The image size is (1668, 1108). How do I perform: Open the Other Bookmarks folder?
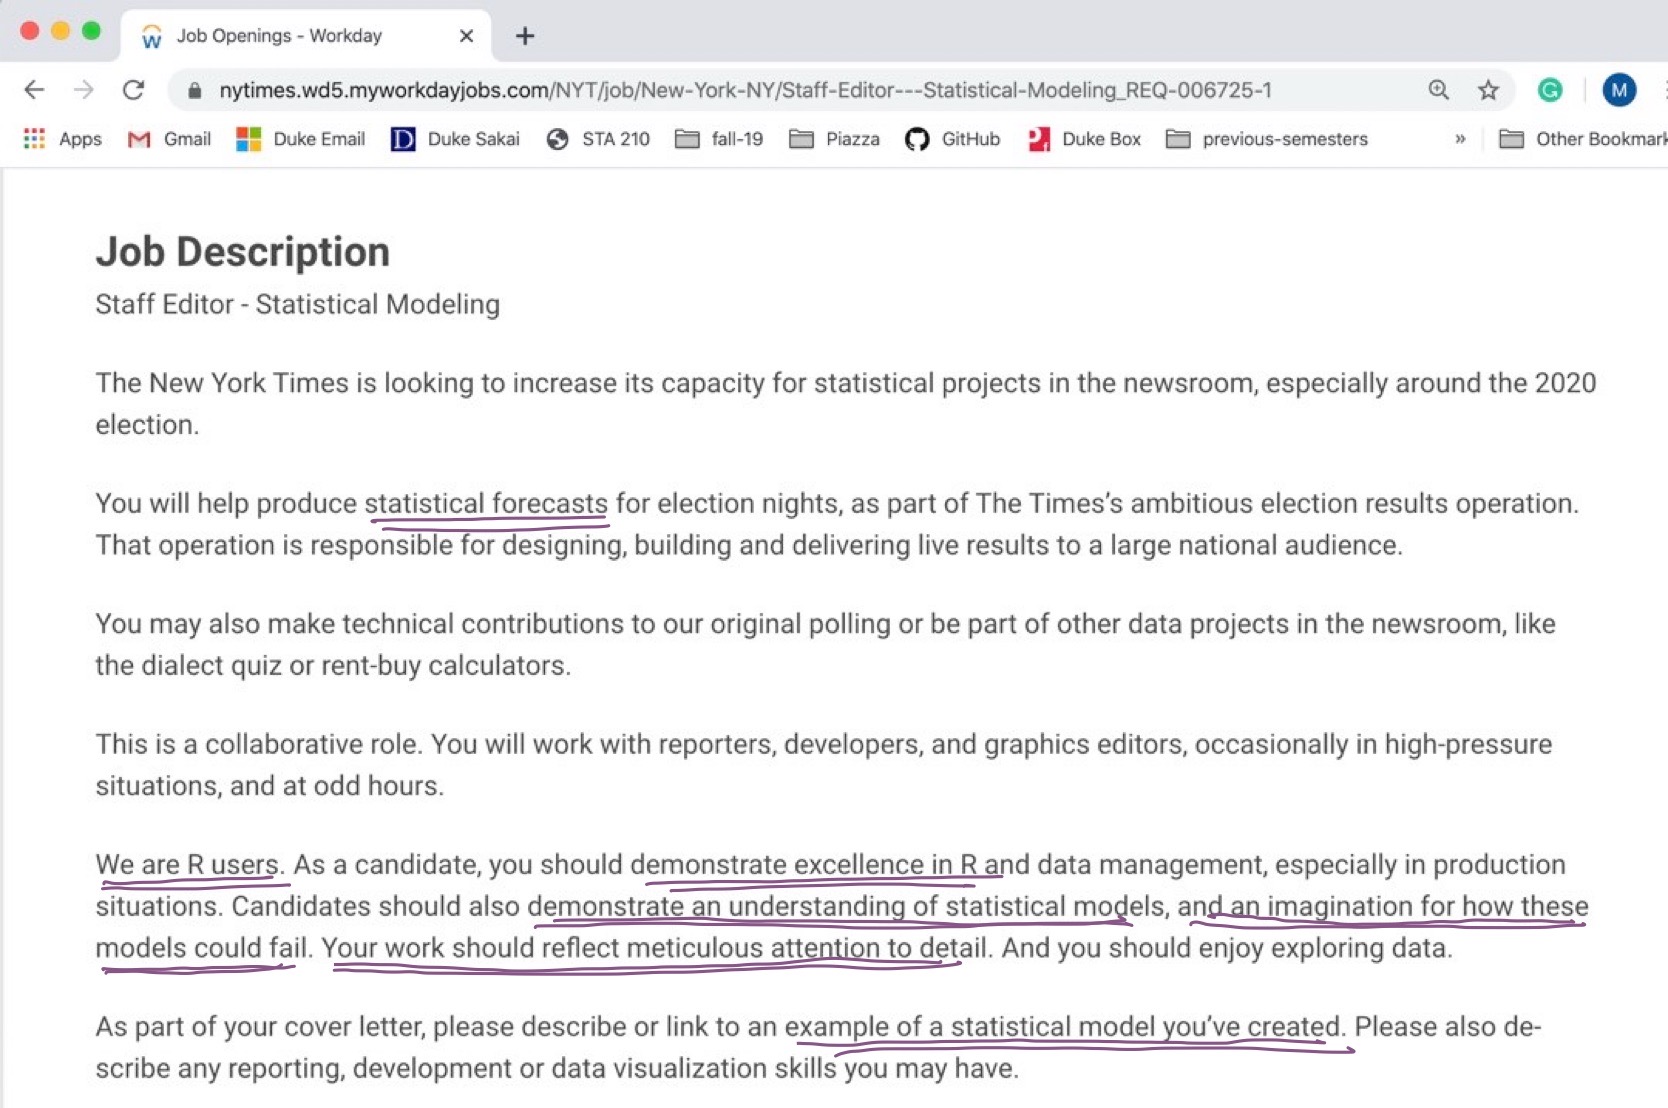(1583, 139)
